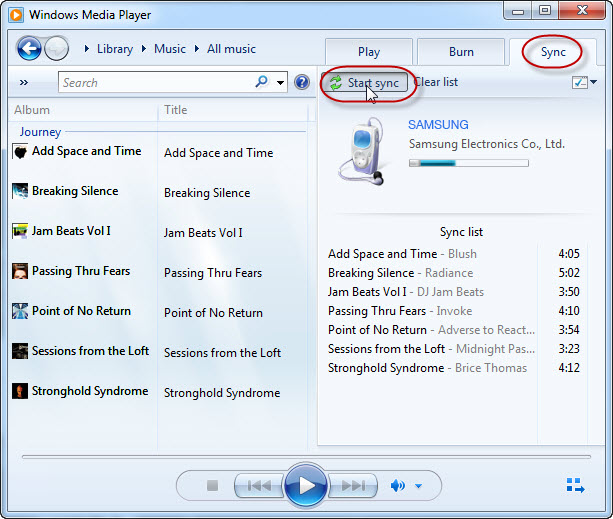This screenshot has height=519, width=613.
Task: Expand the arrow before All music breadcrumb
Action: 197,49
